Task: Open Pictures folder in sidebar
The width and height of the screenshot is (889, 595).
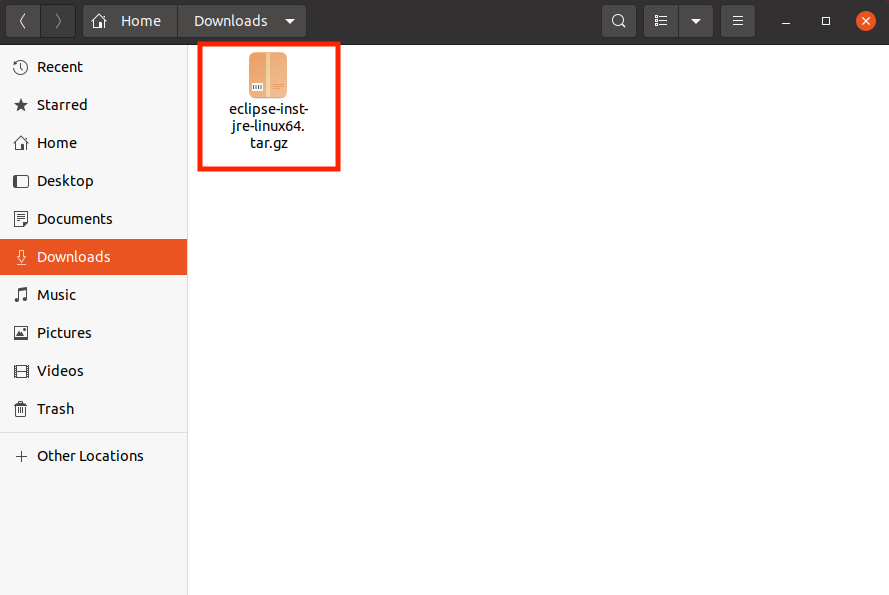Action: point(94,333)
